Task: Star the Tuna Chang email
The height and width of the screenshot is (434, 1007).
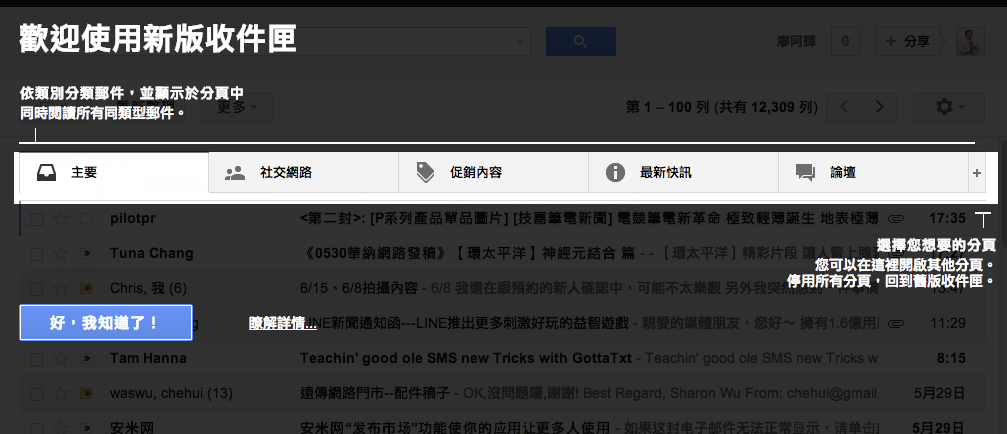Action: (x=60, y=254)
